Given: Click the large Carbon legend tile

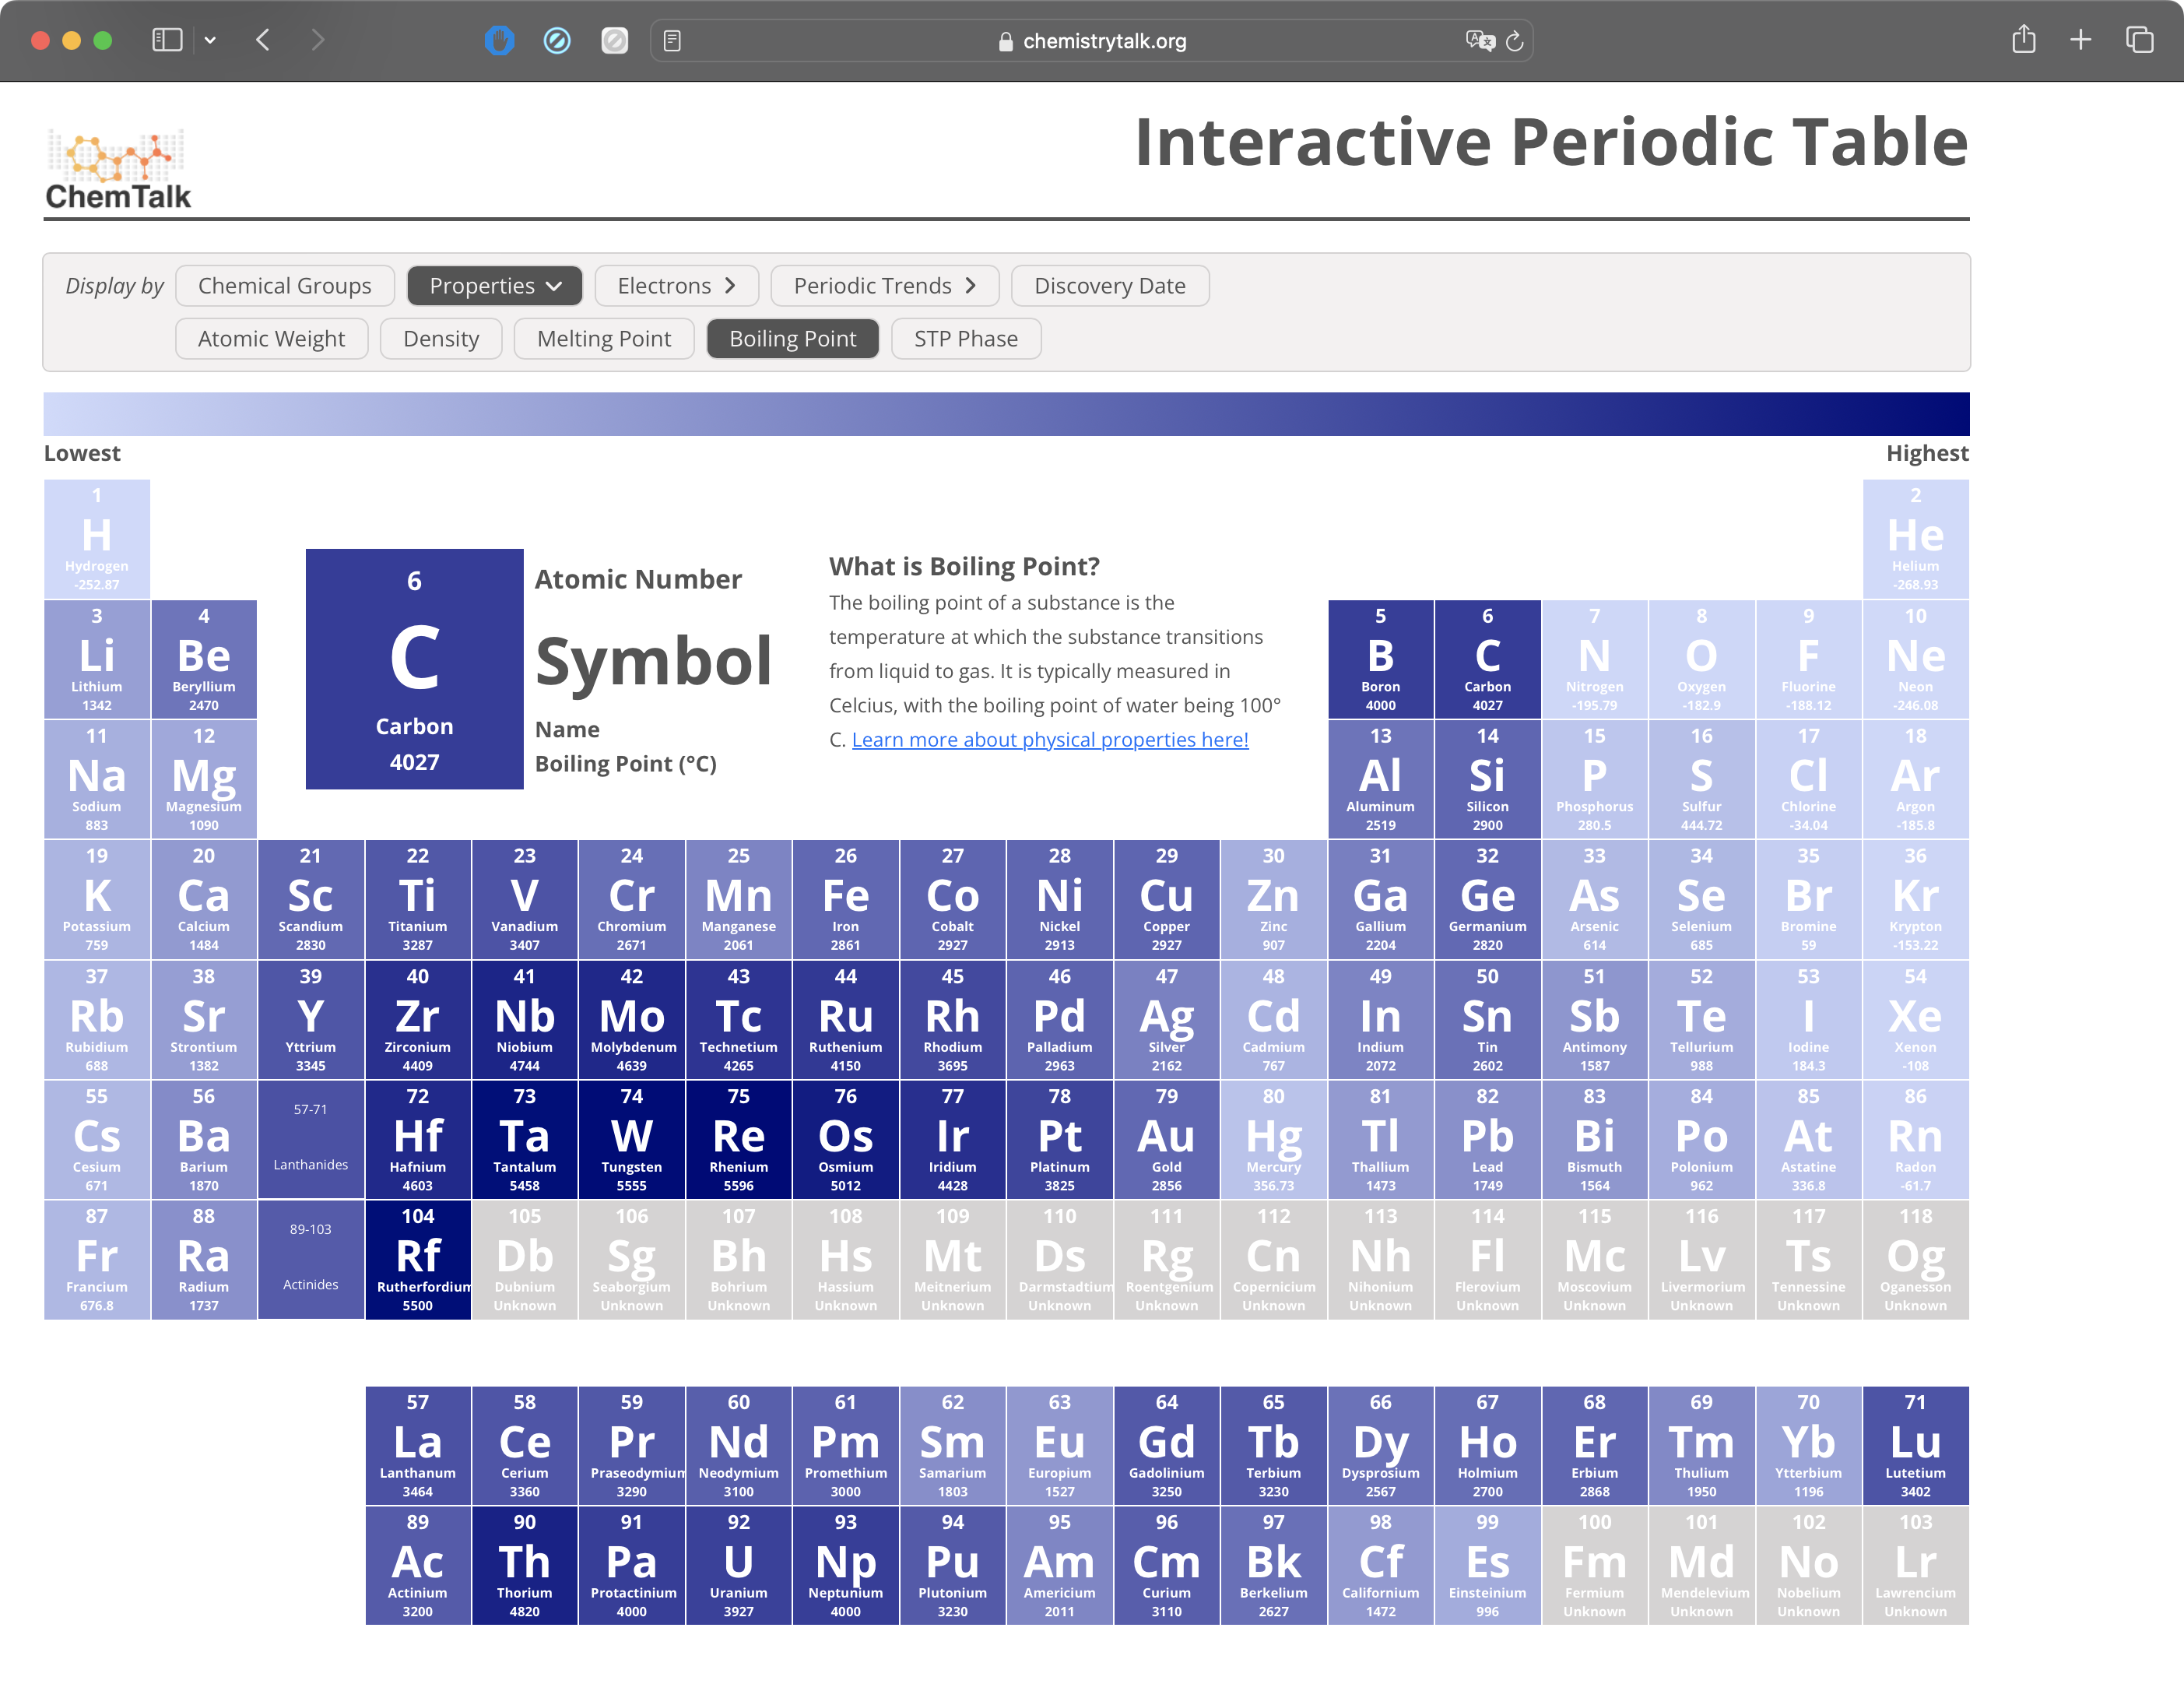Looking at the screenshot, I should (414, 669).
